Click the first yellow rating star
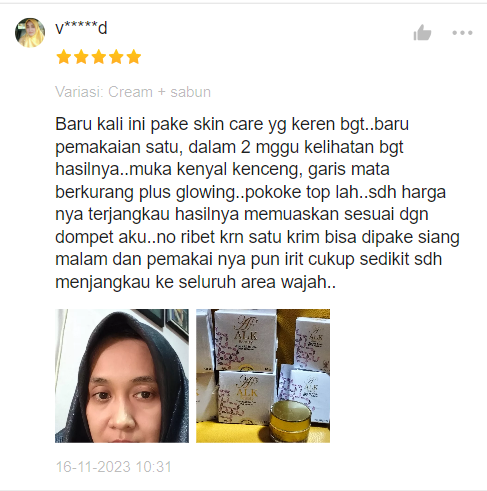 coord(63,57)
